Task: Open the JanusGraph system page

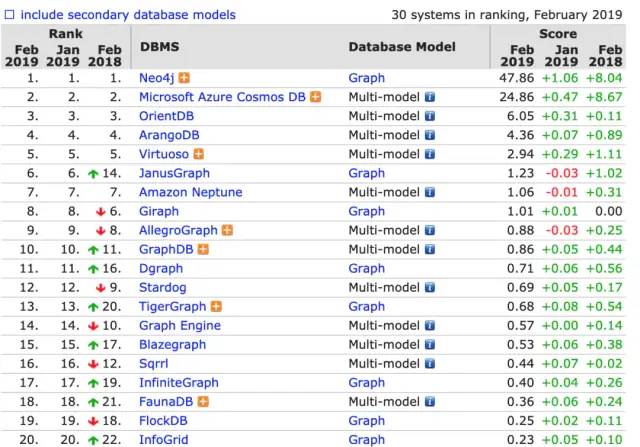Action: click(x=175, y=173)
